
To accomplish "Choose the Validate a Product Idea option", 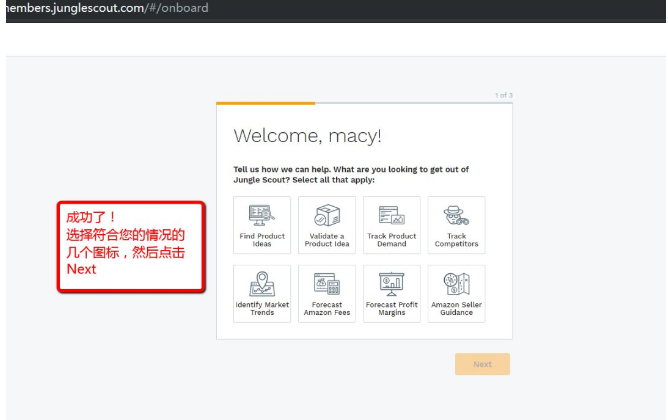I will 327,225.
